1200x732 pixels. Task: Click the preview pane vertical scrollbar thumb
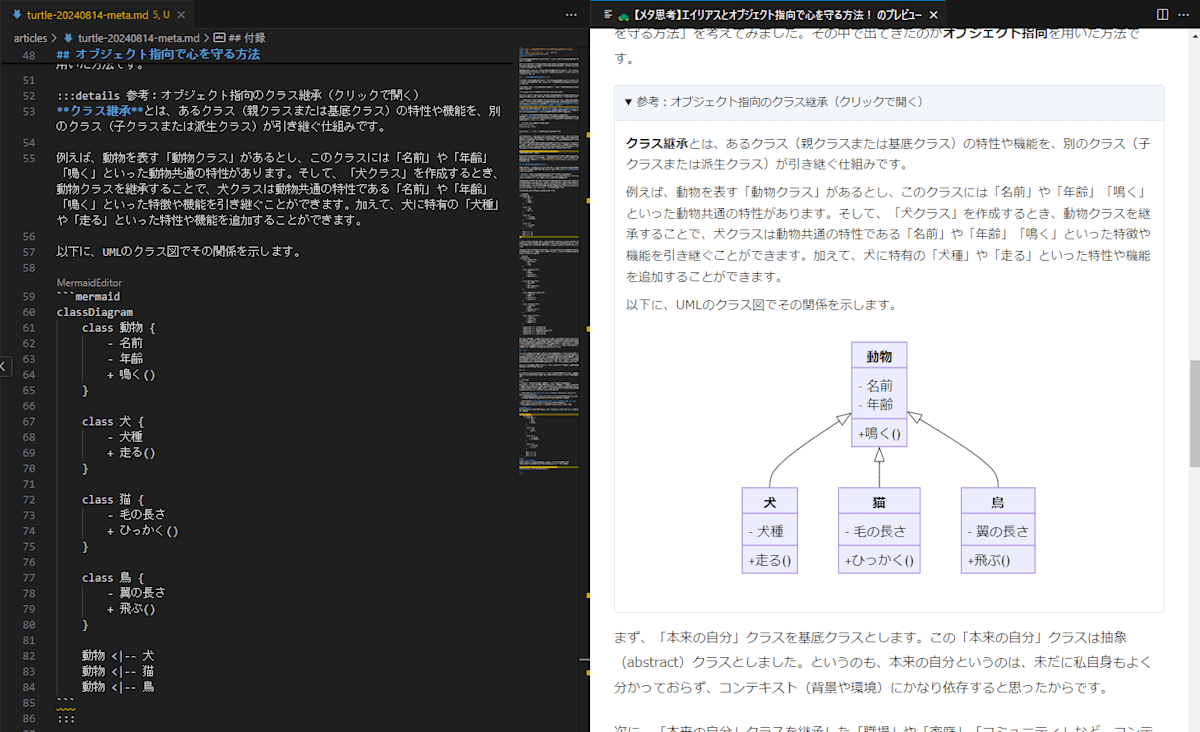tap(1194, 414)
